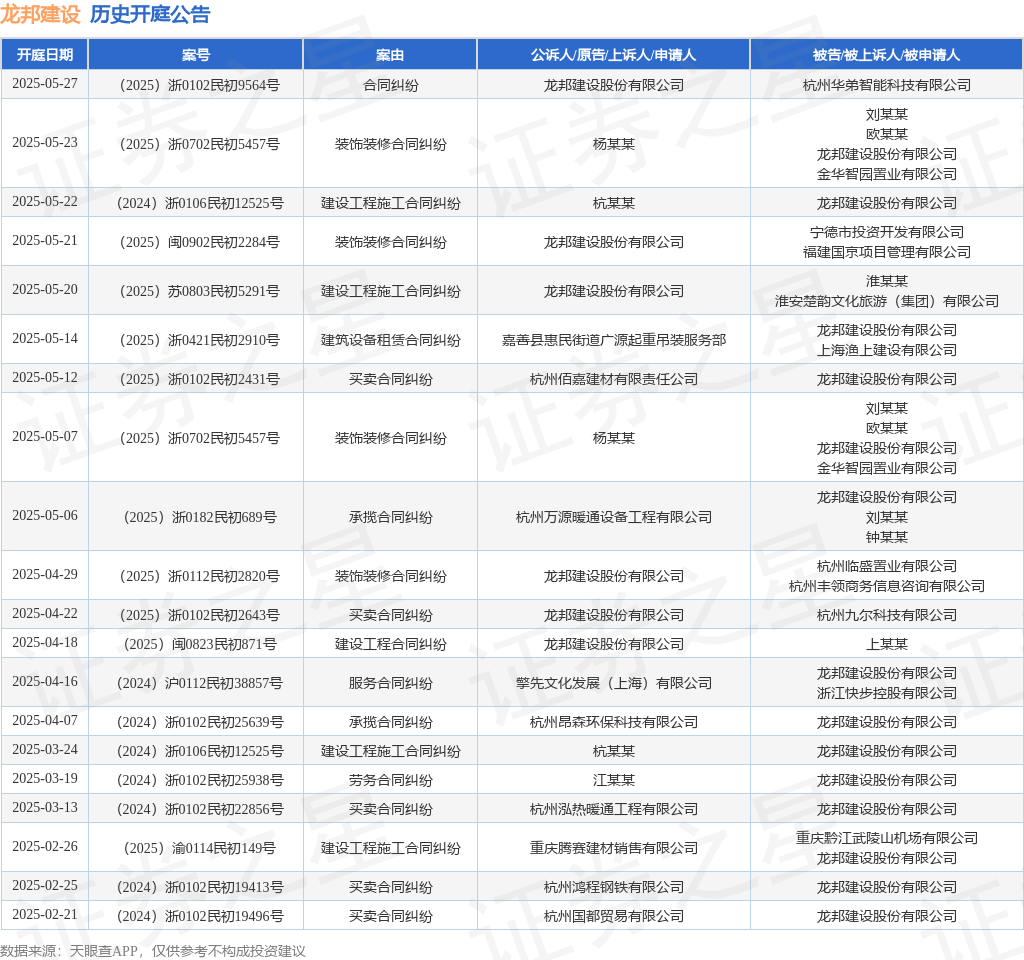
Task: Click 重庆腾赛建材销售有限公司
Action: (613, 848)
